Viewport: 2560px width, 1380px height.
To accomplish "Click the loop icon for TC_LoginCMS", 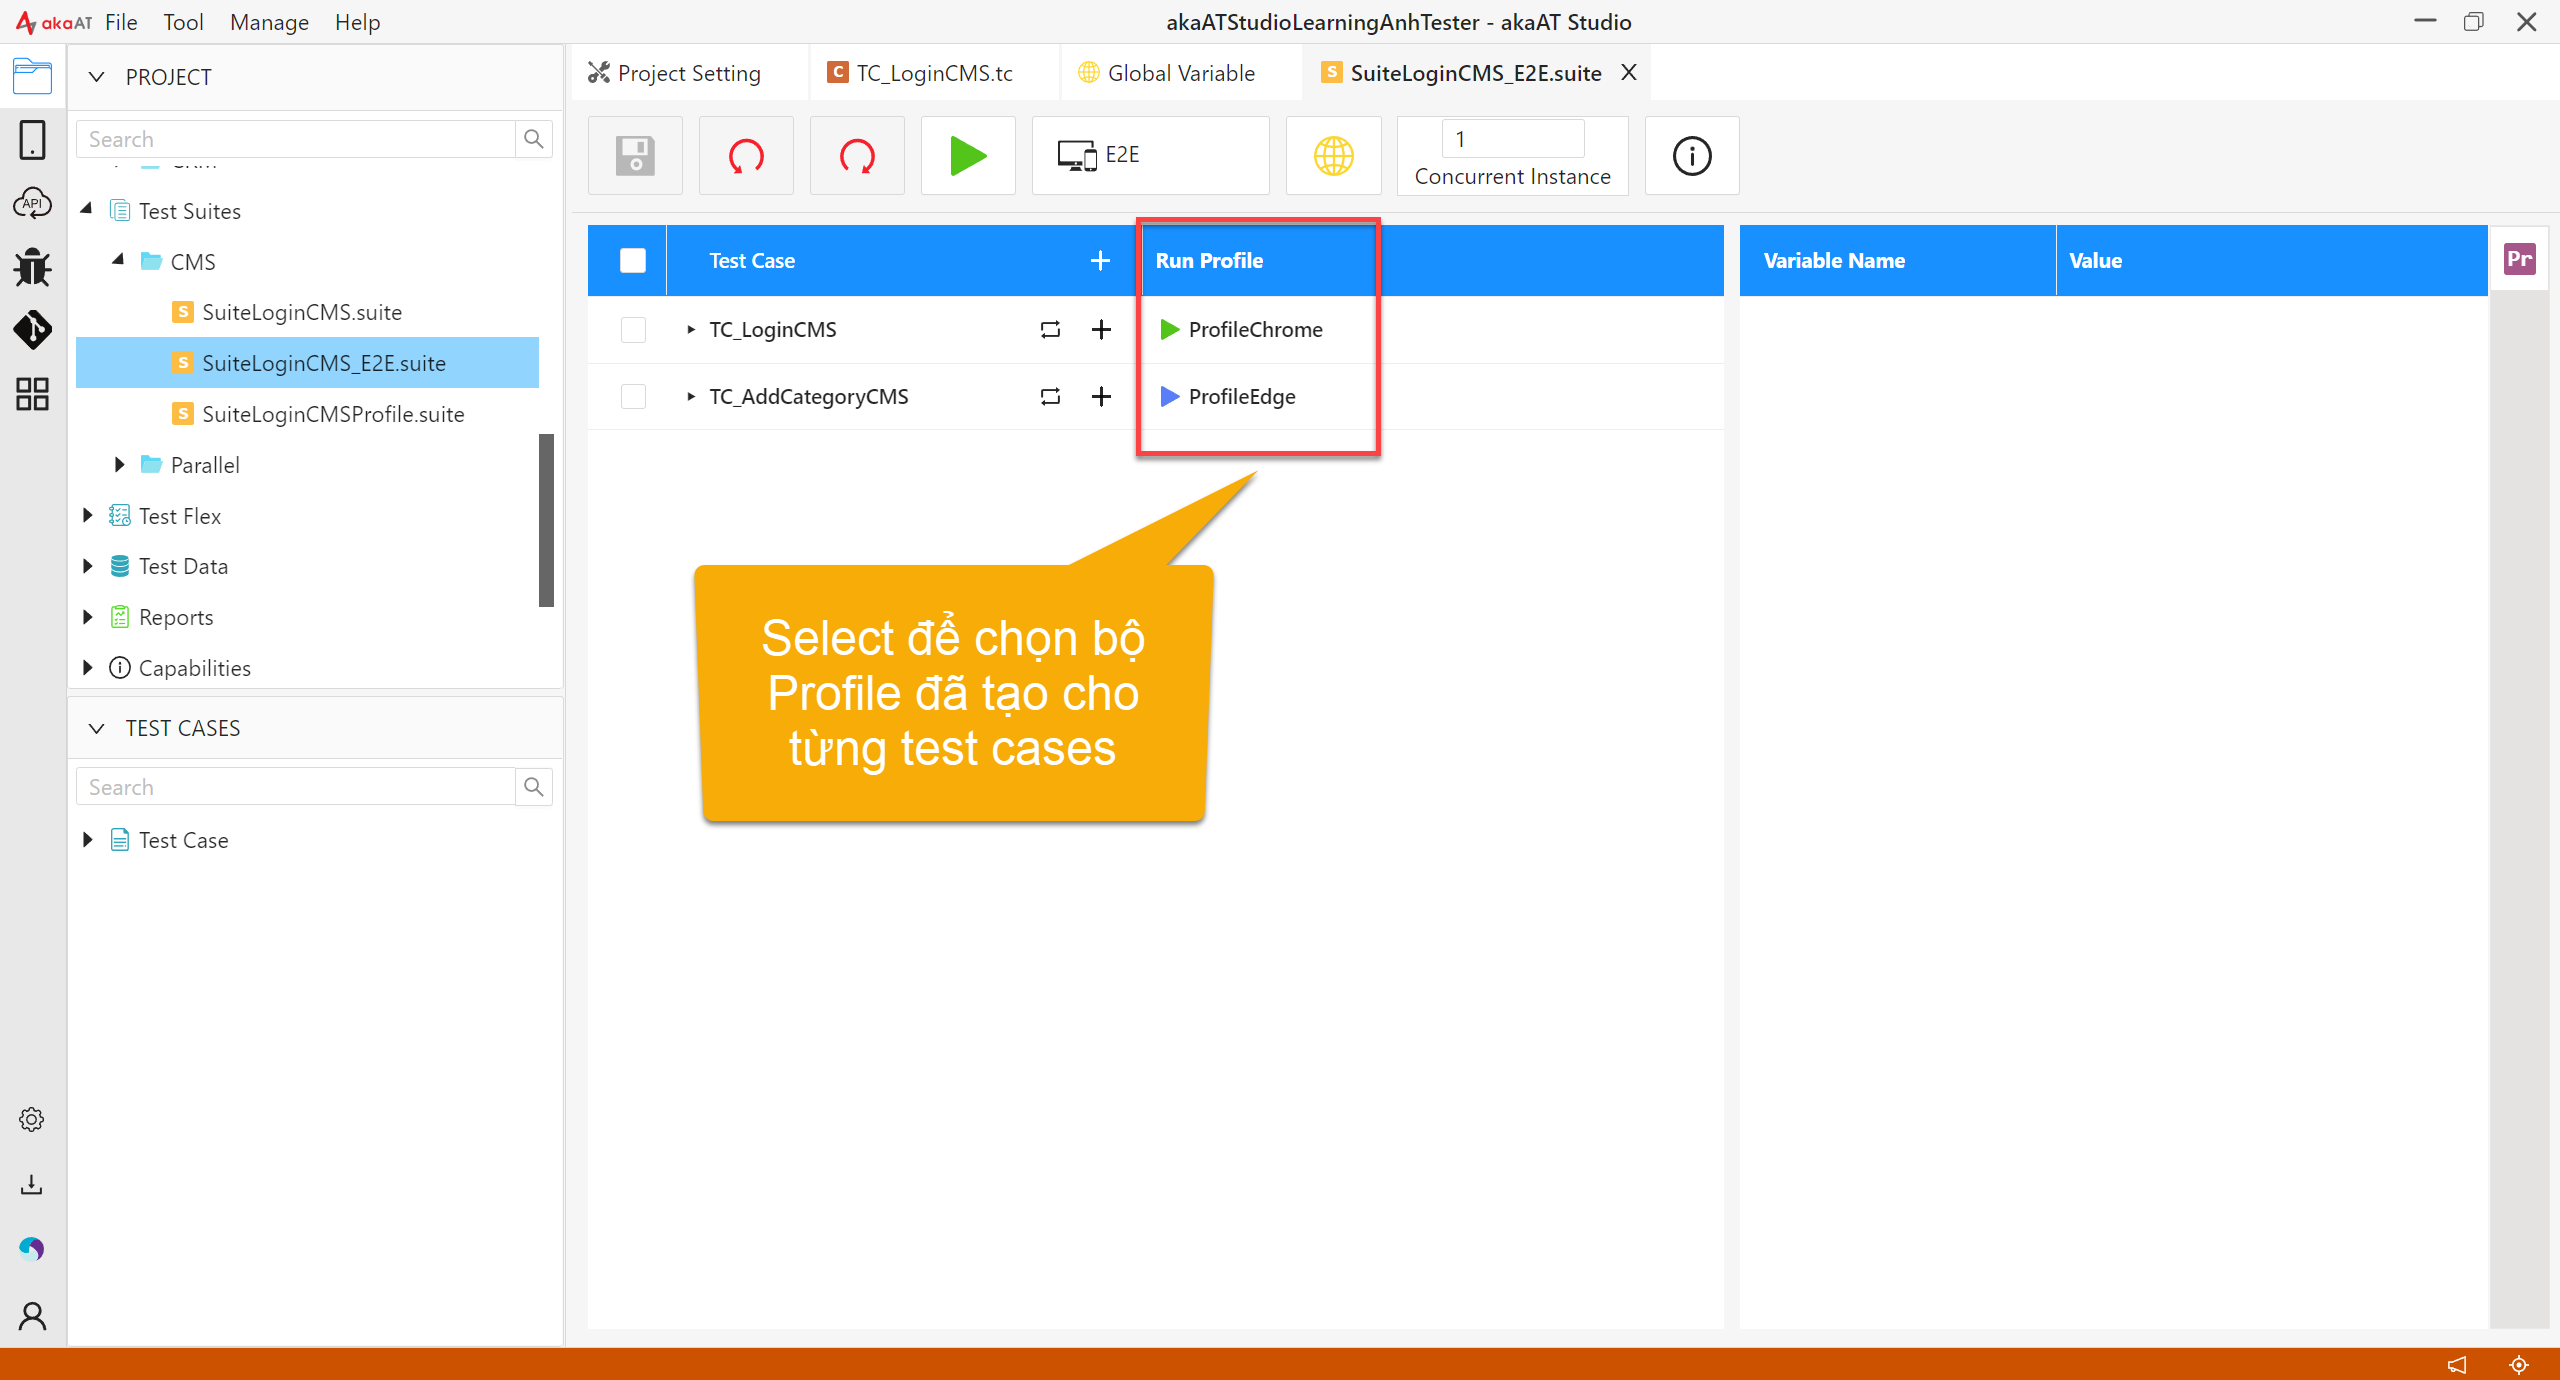I will tap(1050, 330).
